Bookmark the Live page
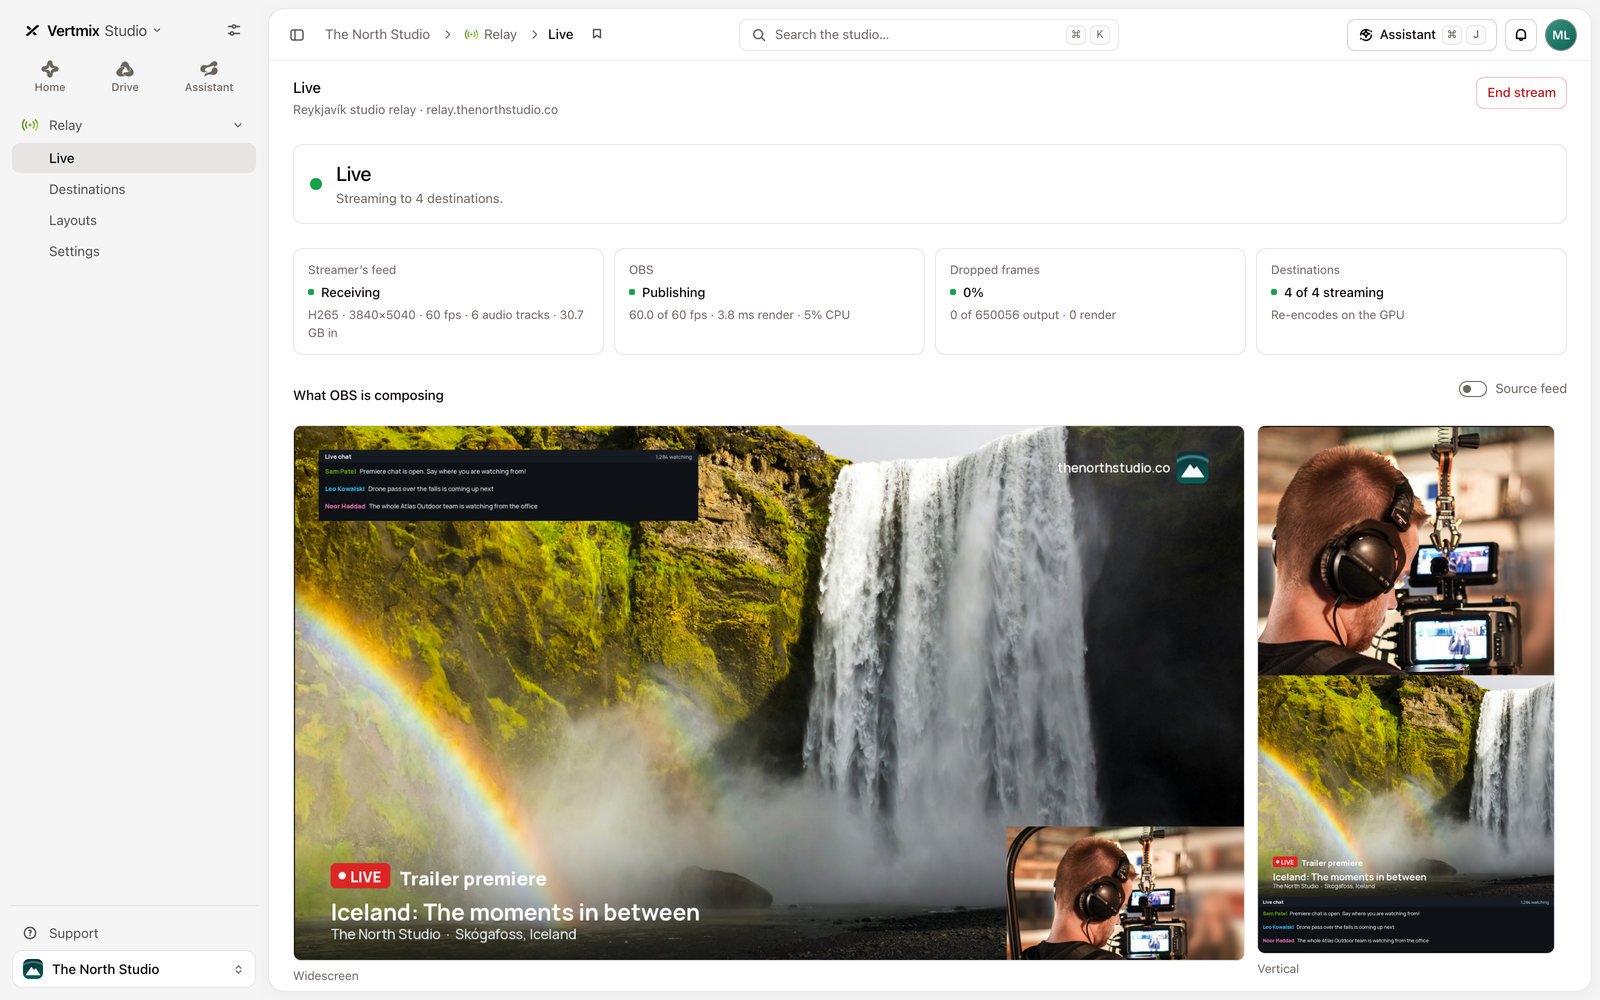1600x1000 pixels. (x=597, y=34)
